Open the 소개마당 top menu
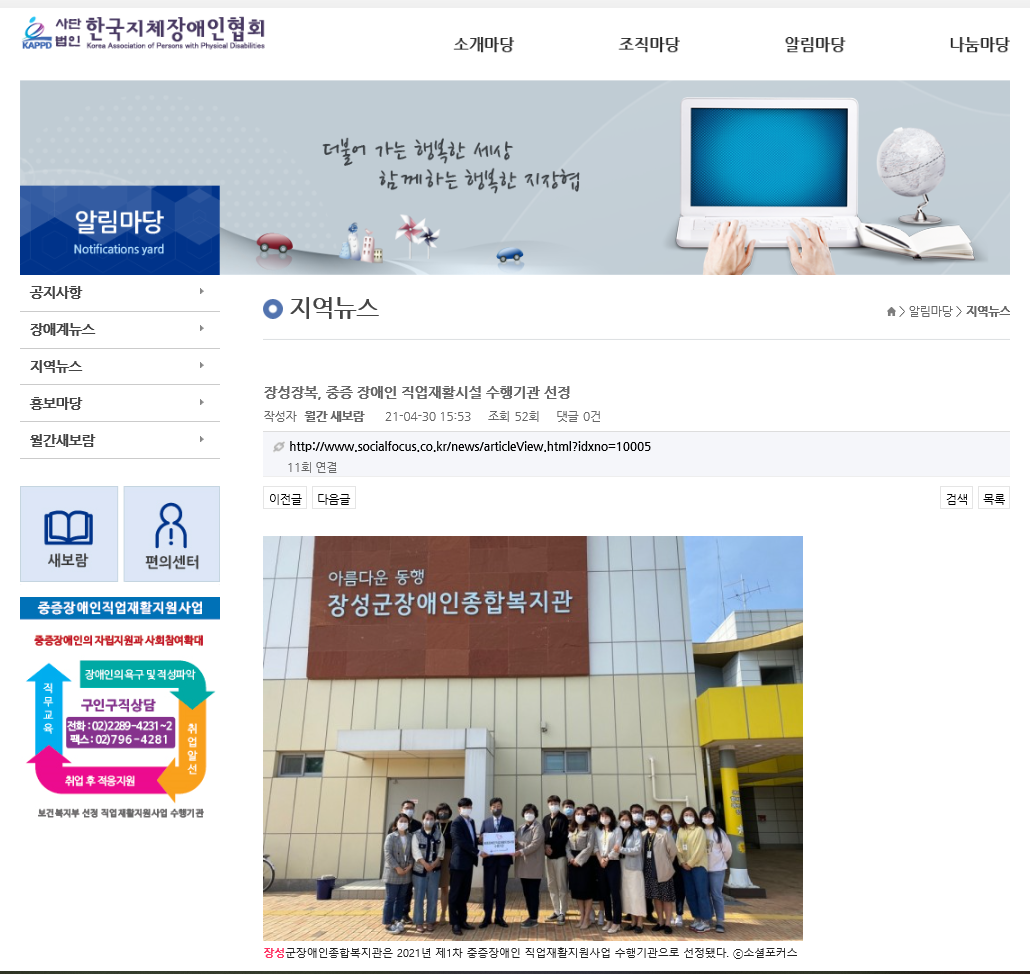This screenshot has width=1030, height=974. tap(483, 44)
